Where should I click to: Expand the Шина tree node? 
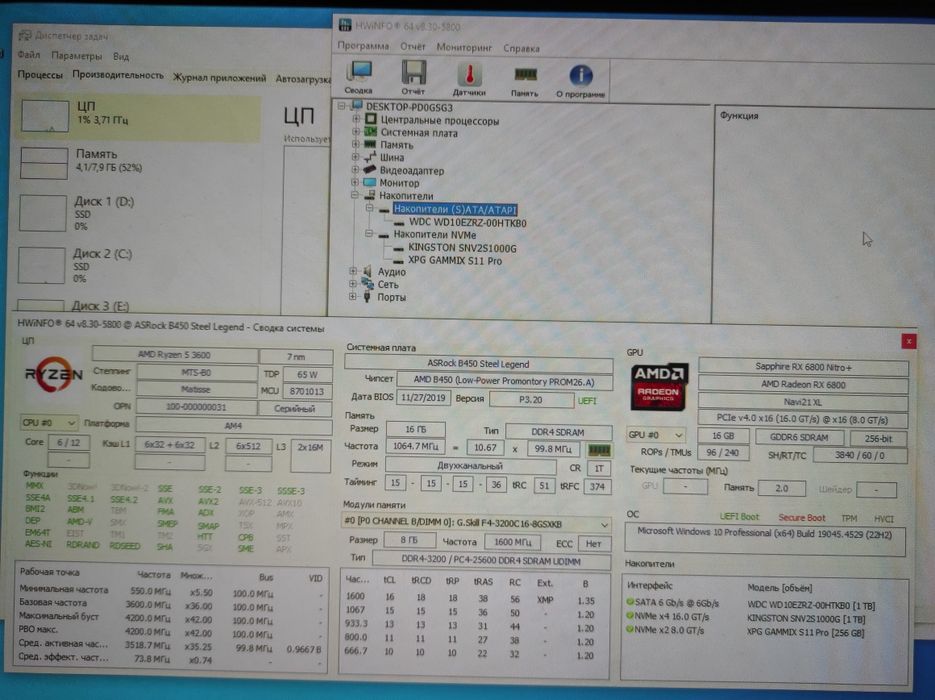pyautogui.click(x=355, y=157)
